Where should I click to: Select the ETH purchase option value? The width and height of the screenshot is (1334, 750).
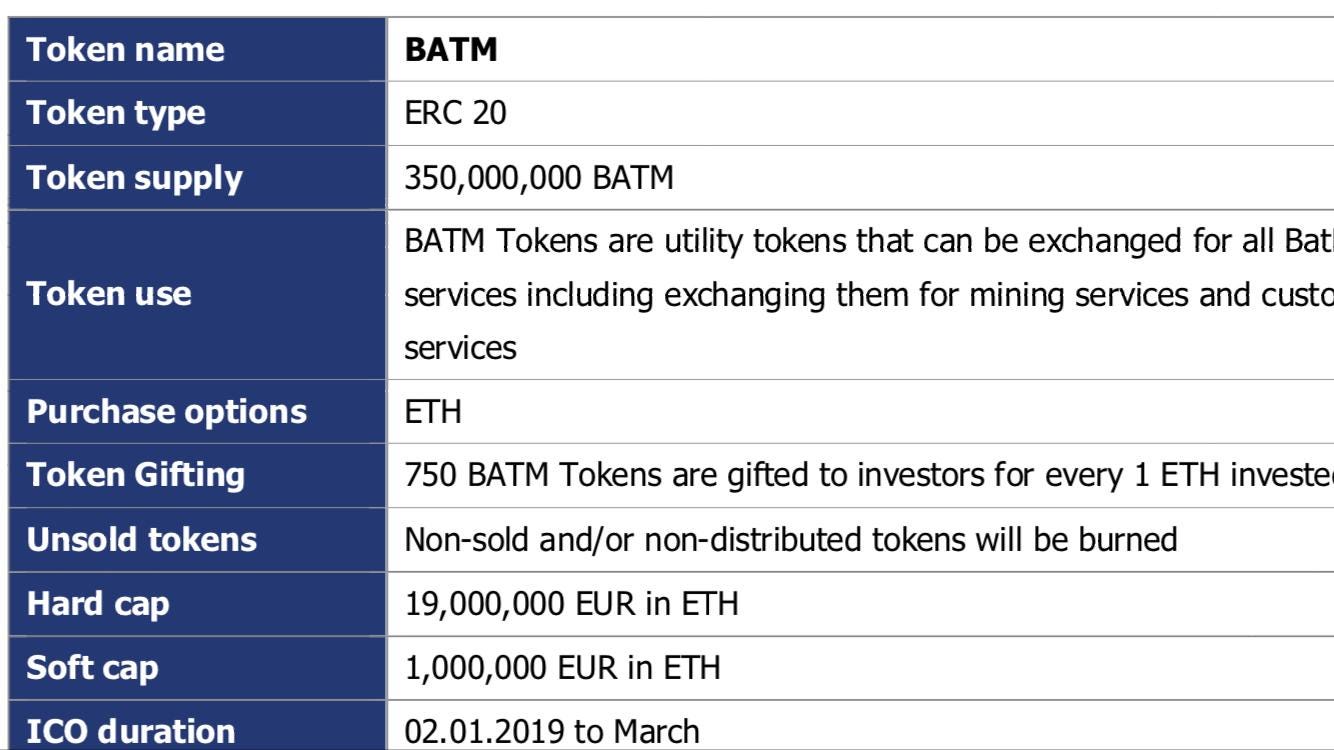click(x=433, y=412)
